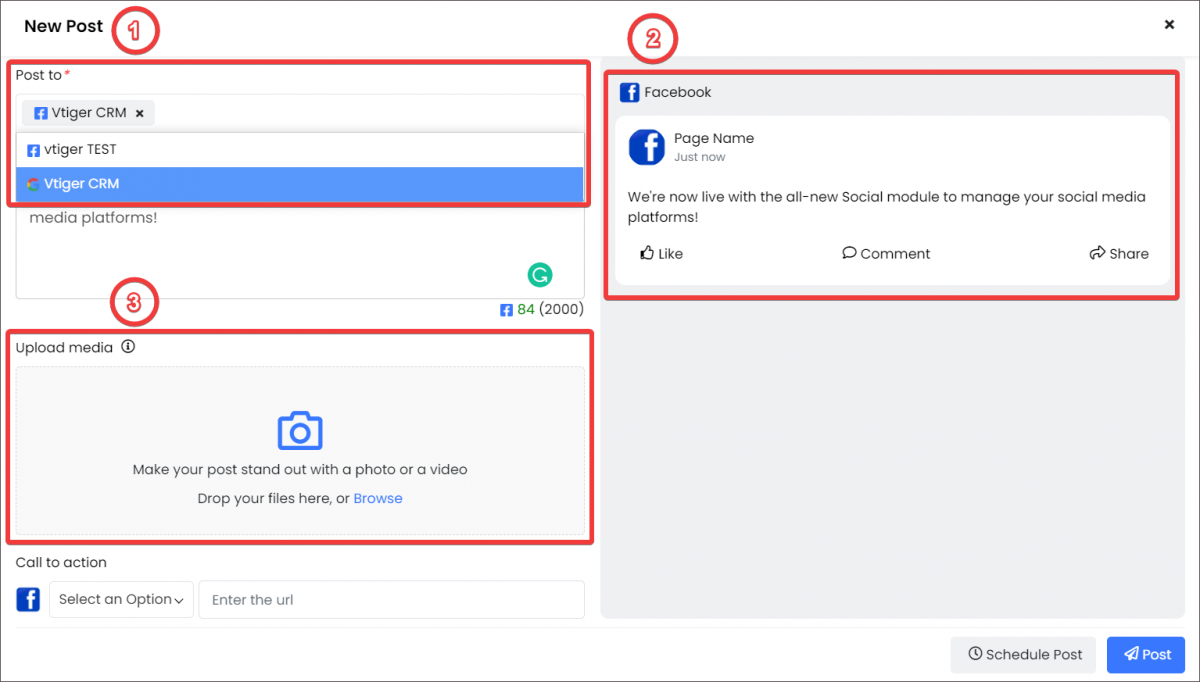Image resolution: width=1200 pixels, height=682 pixels.
Task: Close the New Post dialog
Action: click(1169, 24)
